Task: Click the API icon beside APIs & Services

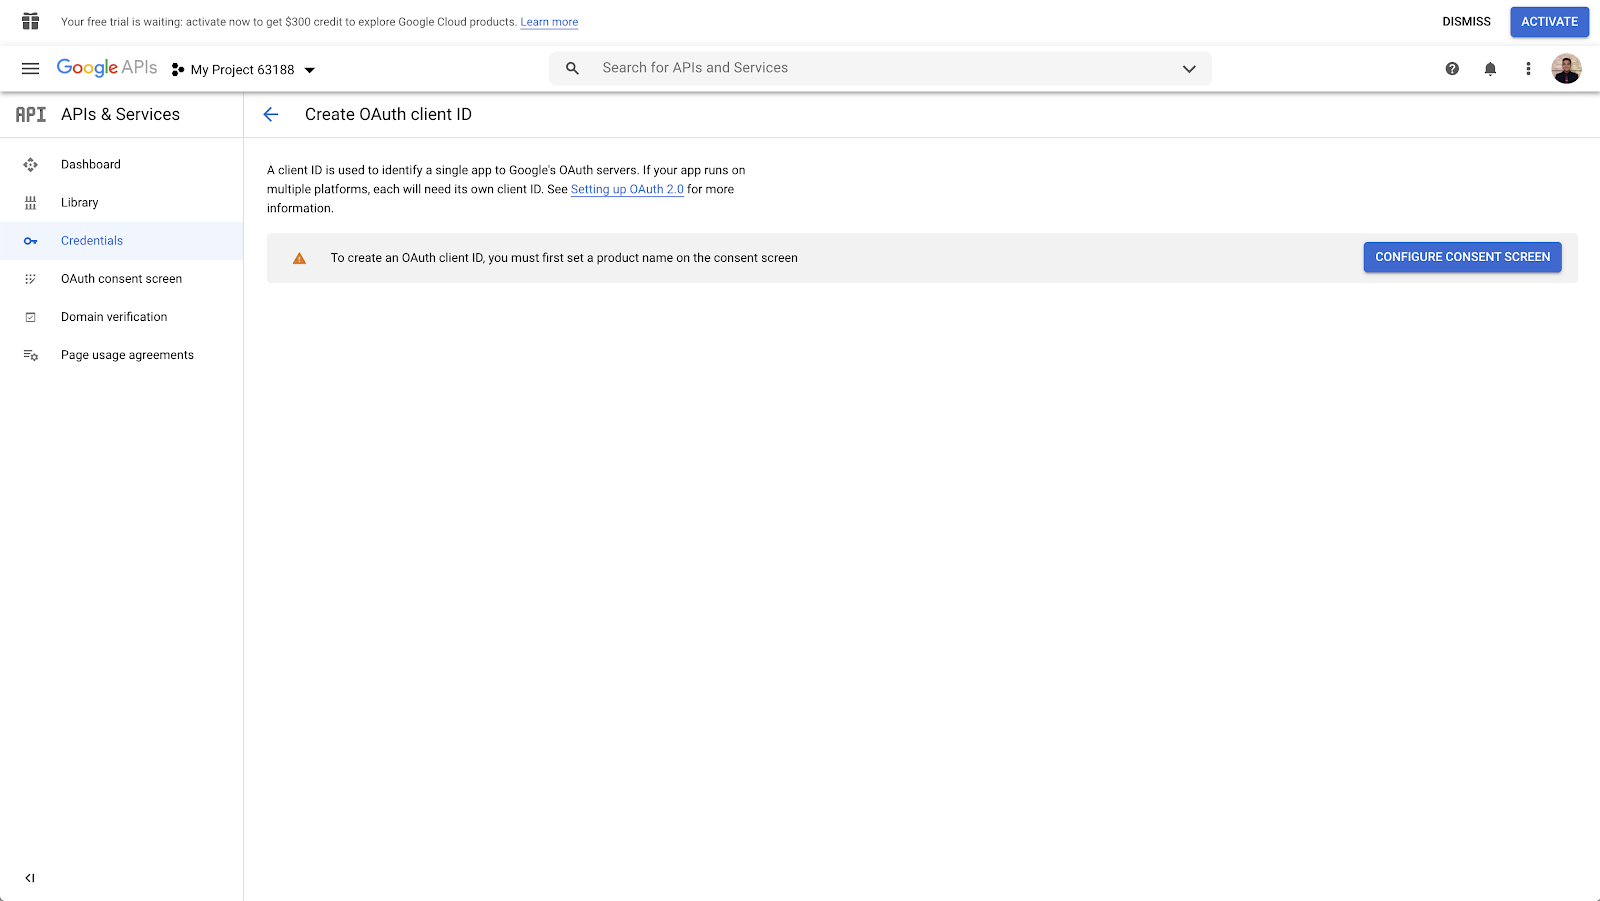Action: pyautogui.click(x=31, y=115)
